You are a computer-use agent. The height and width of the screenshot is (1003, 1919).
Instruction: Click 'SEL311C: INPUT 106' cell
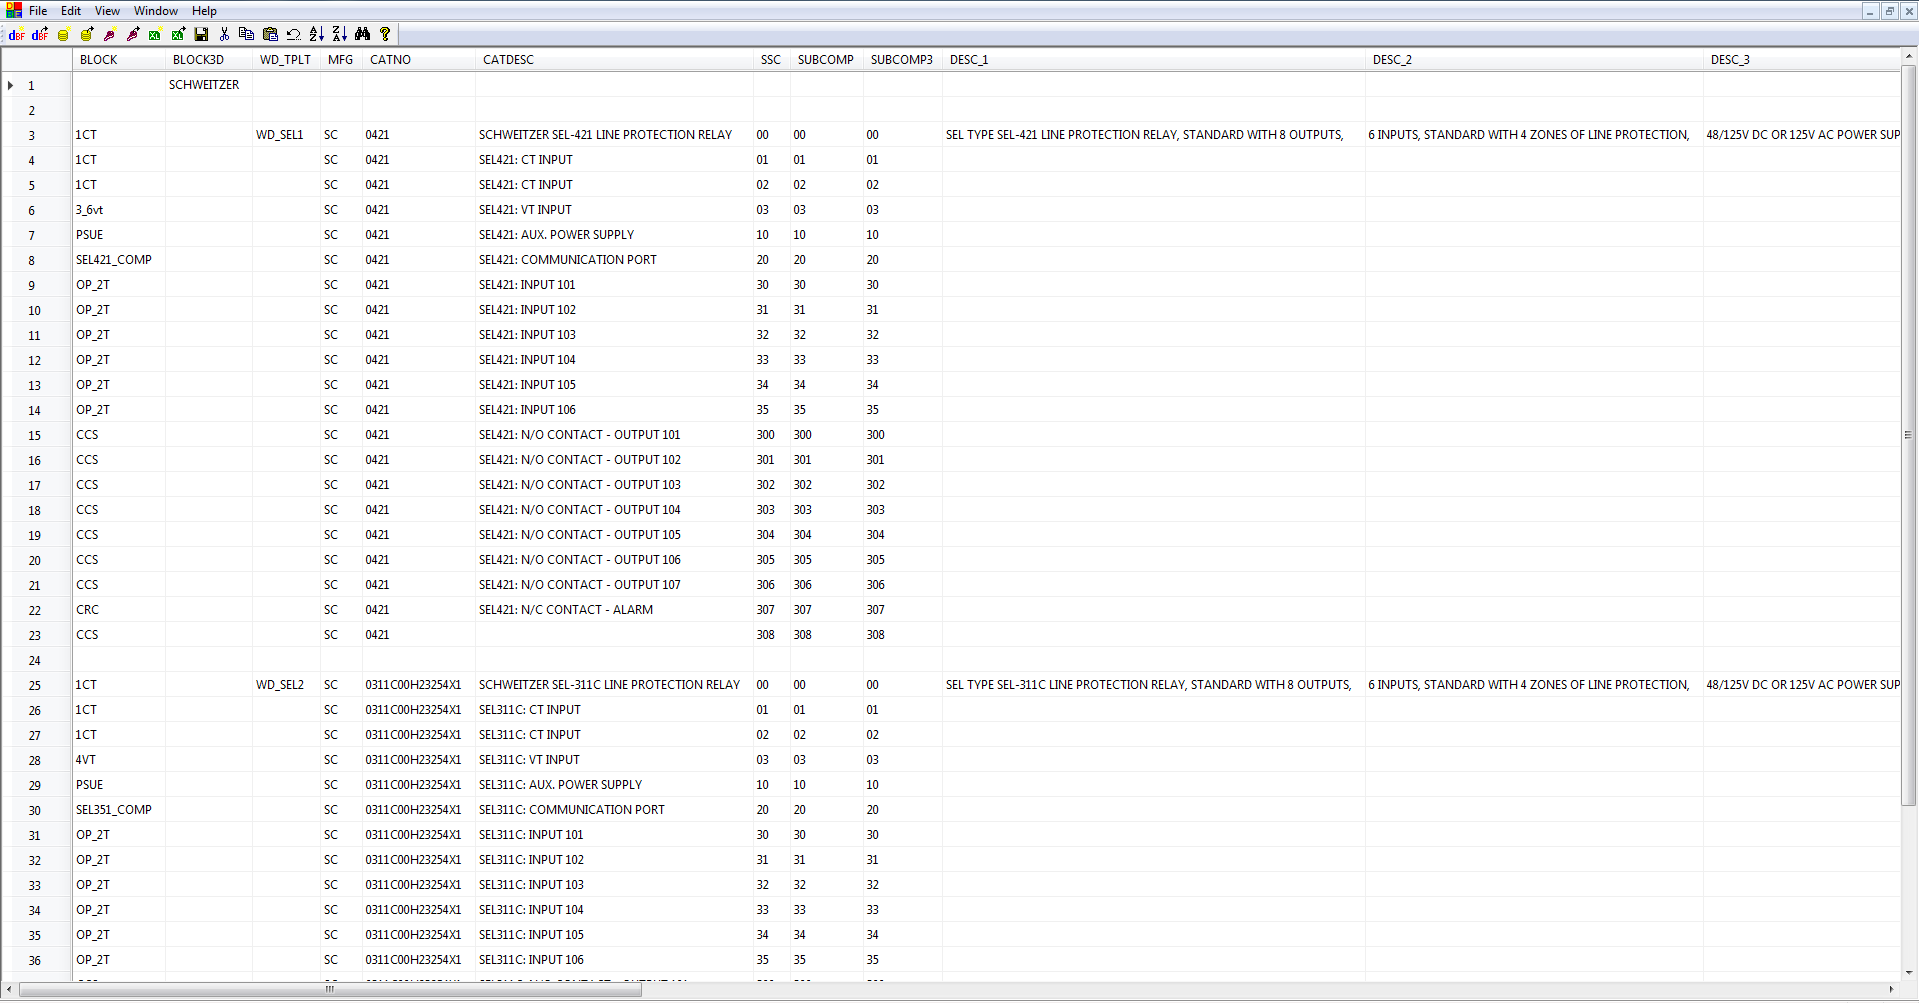[614, 960]
